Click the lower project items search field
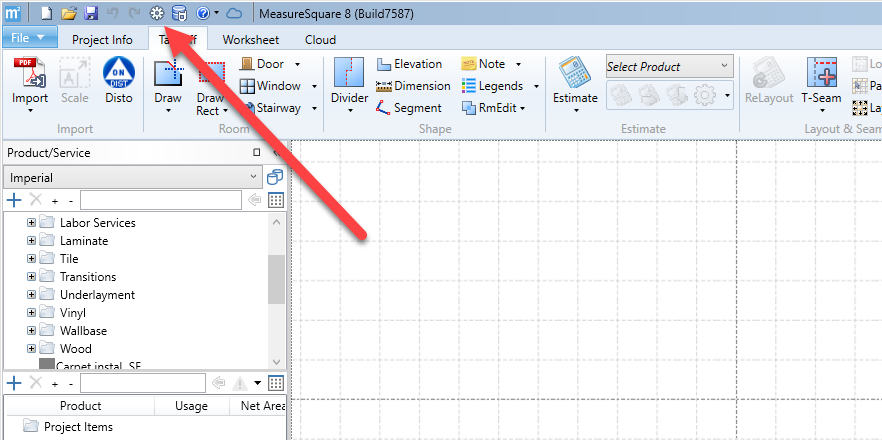 (143, 383)
